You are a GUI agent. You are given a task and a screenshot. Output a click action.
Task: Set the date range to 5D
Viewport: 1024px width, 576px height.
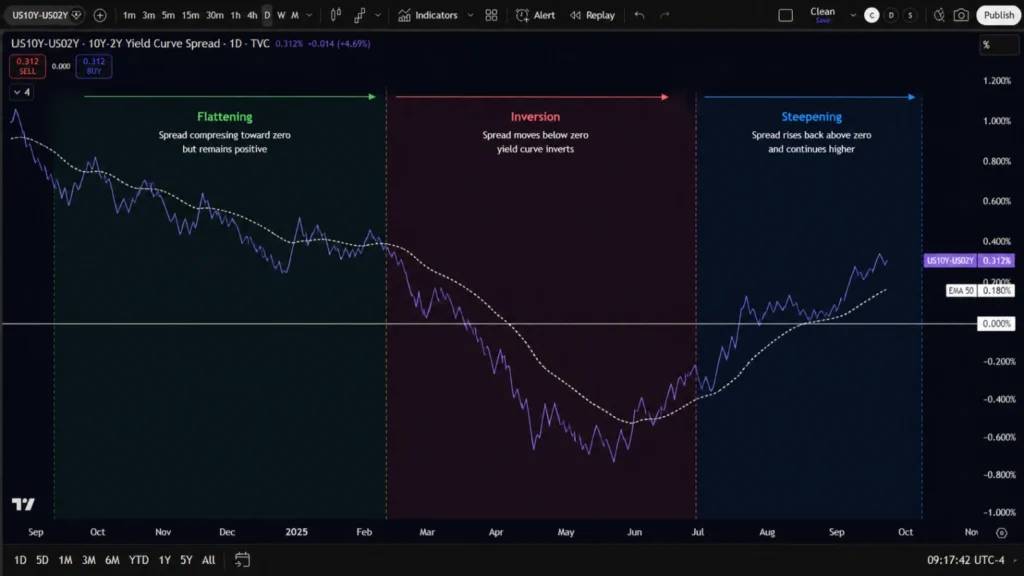tap(42, 560)
